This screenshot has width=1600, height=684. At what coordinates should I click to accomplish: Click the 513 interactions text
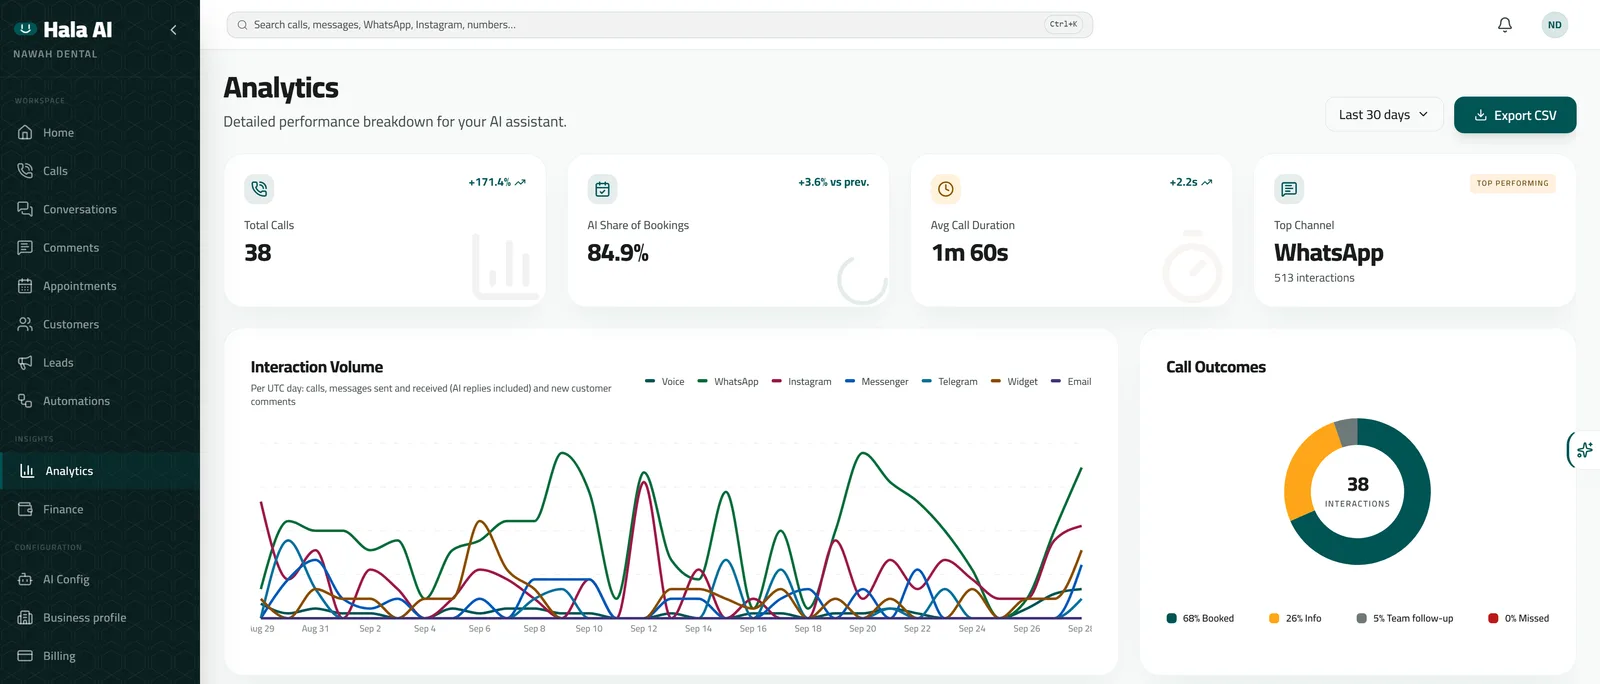pos(1314,278)
